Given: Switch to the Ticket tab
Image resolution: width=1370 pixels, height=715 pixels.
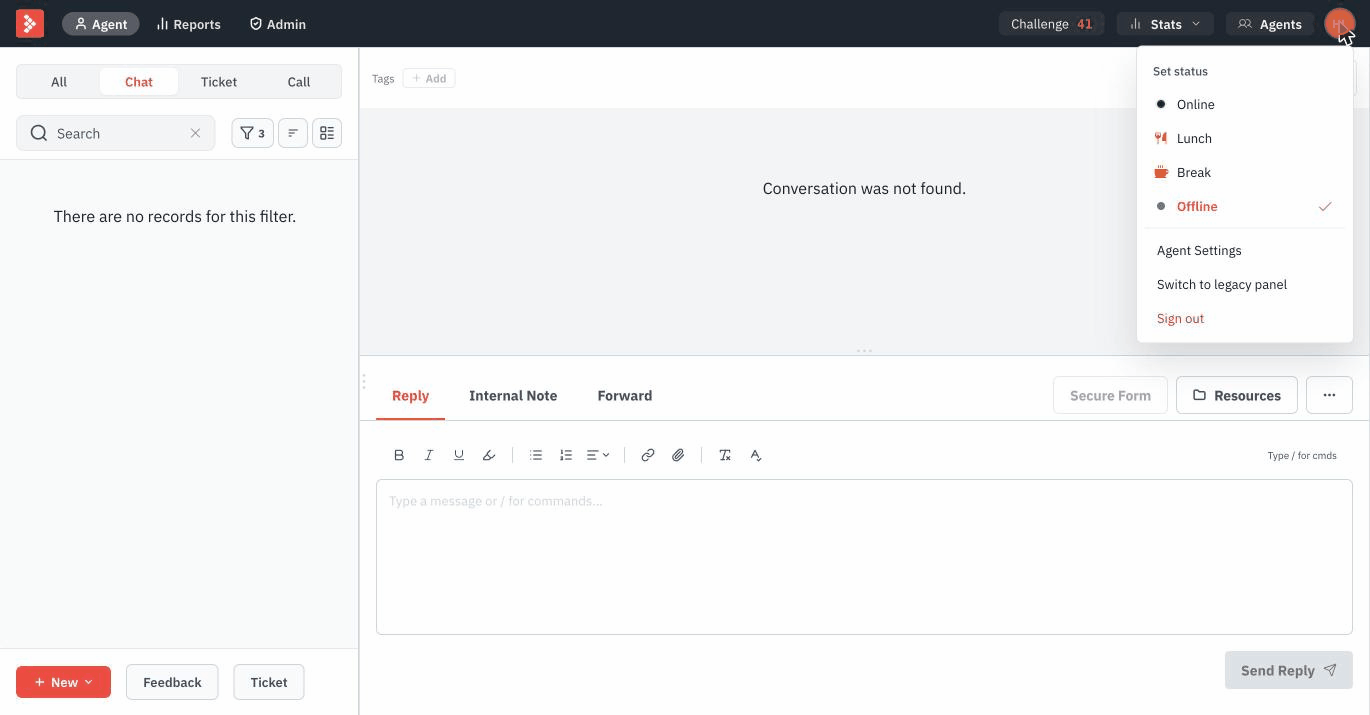Looking at the screenshot, I should [219, 82].
